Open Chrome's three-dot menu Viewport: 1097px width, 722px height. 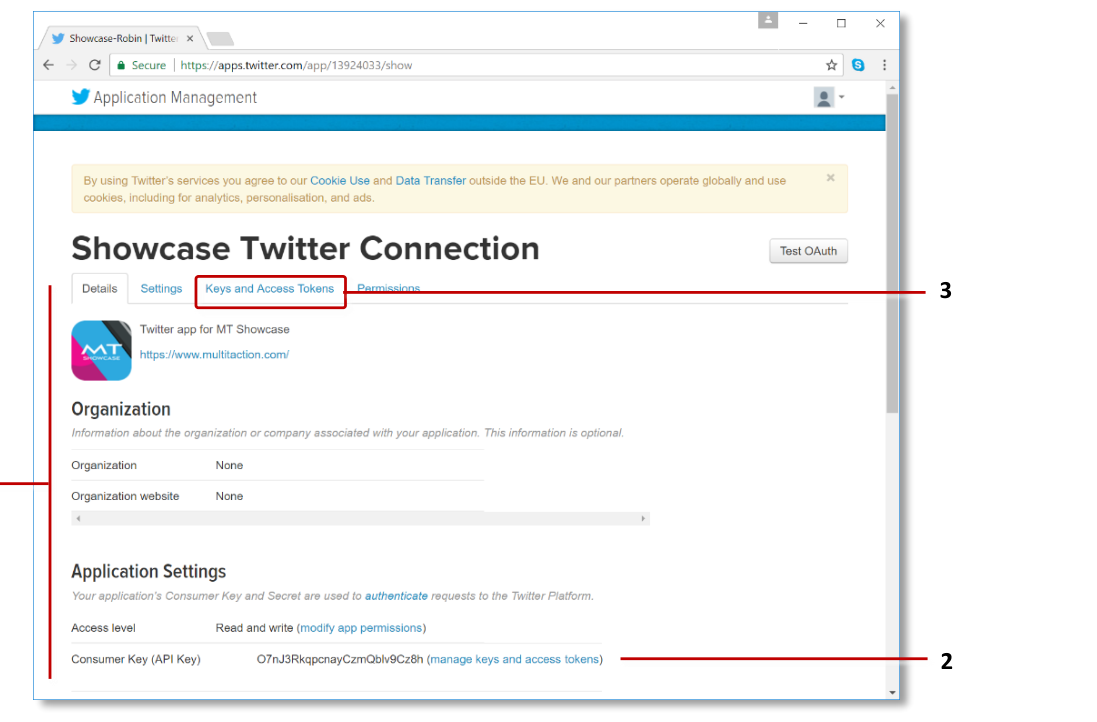pyautogui.click(x=883, y=64)
